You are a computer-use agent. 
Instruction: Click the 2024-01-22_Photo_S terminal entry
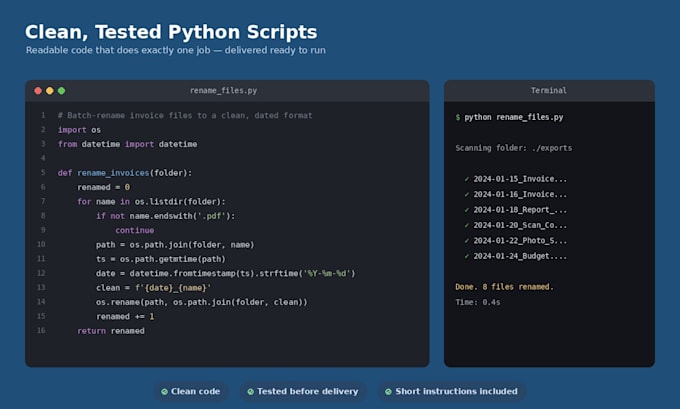coord(520,241)
